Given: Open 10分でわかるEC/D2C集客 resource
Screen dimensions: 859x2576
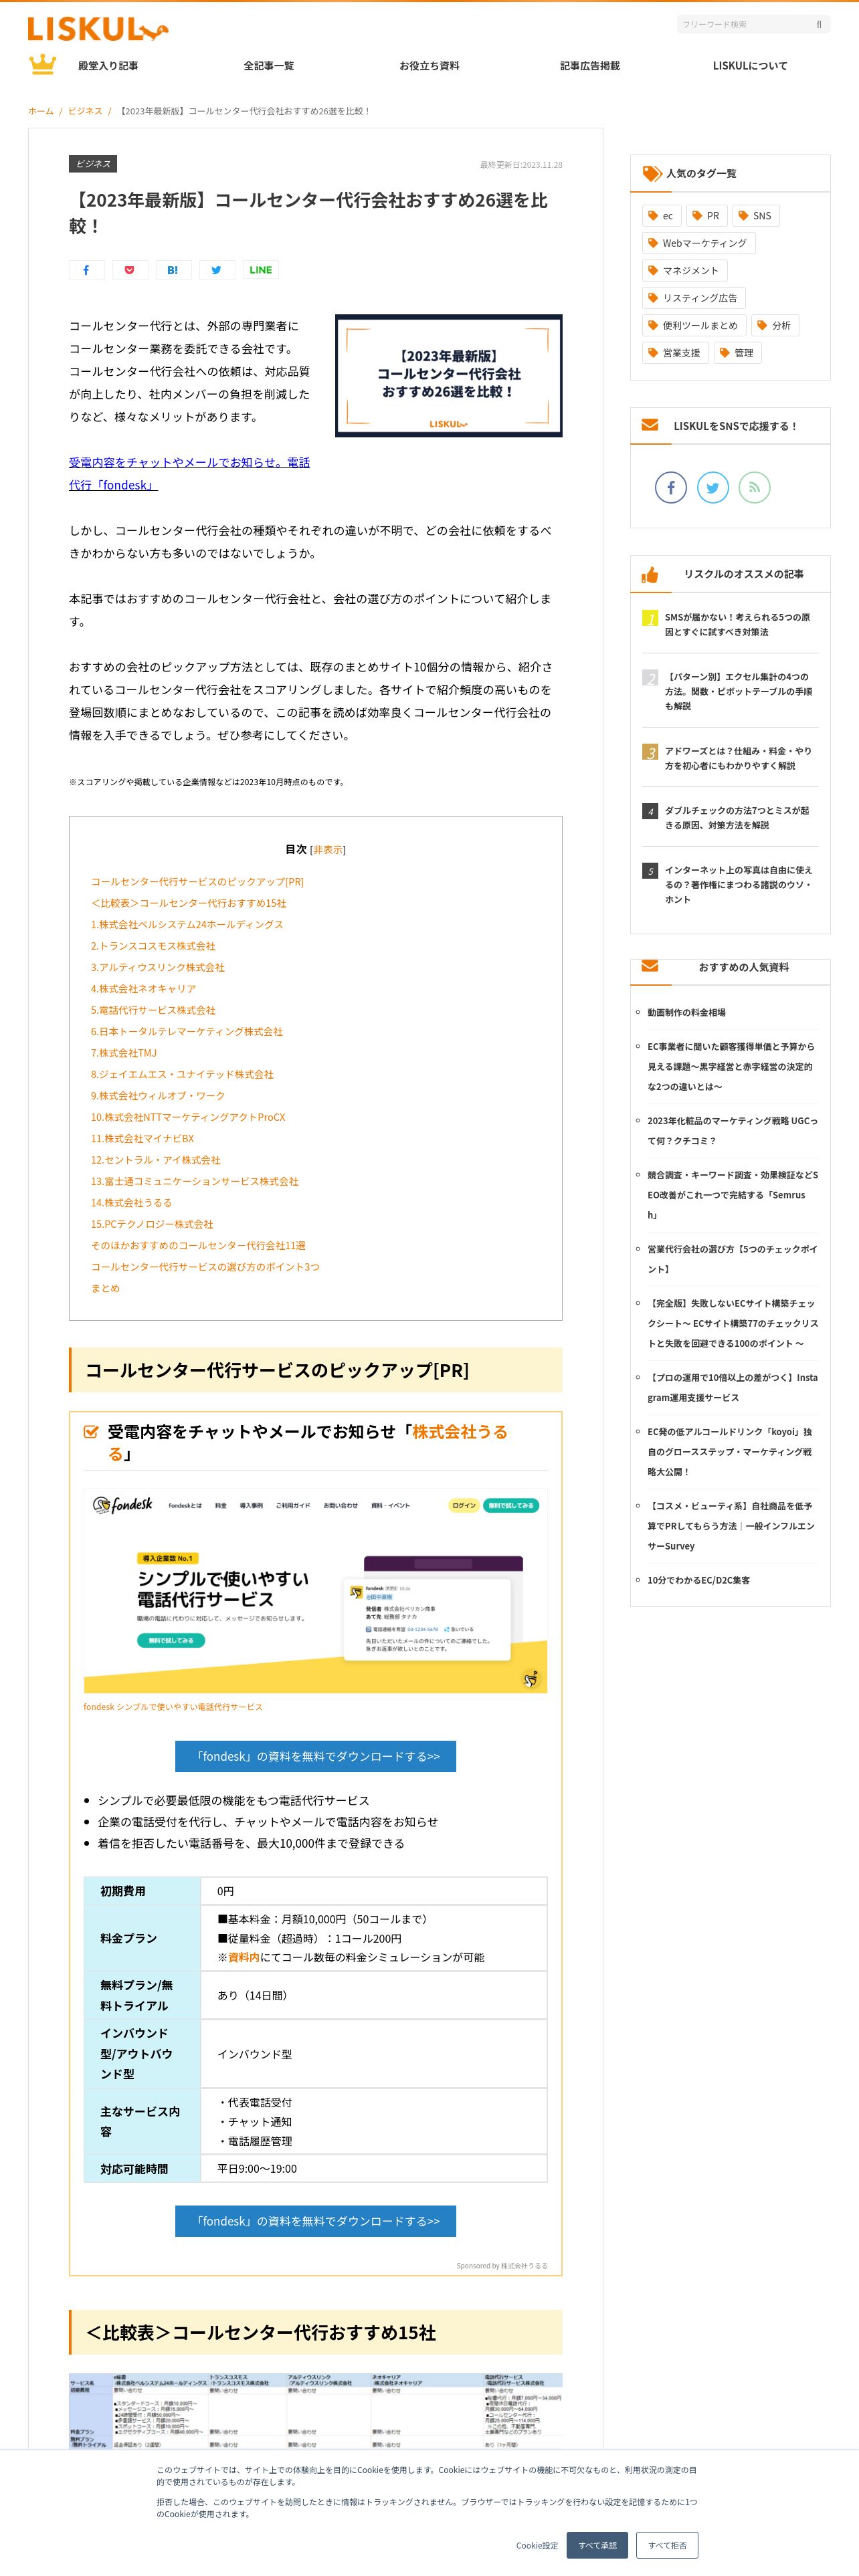Looking at the screenshot, I should (x=698, y=1580).
